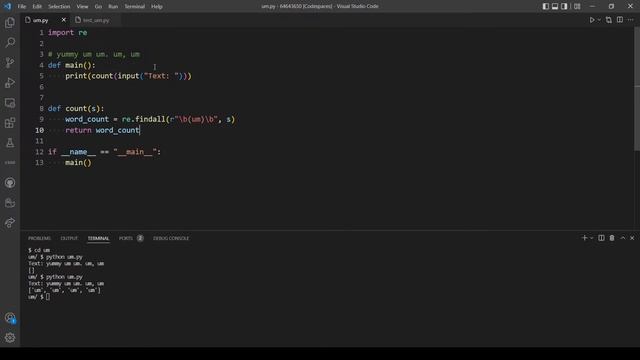
Task: Maximize the panel with chevron up
Action: click(x=623, y=238)
